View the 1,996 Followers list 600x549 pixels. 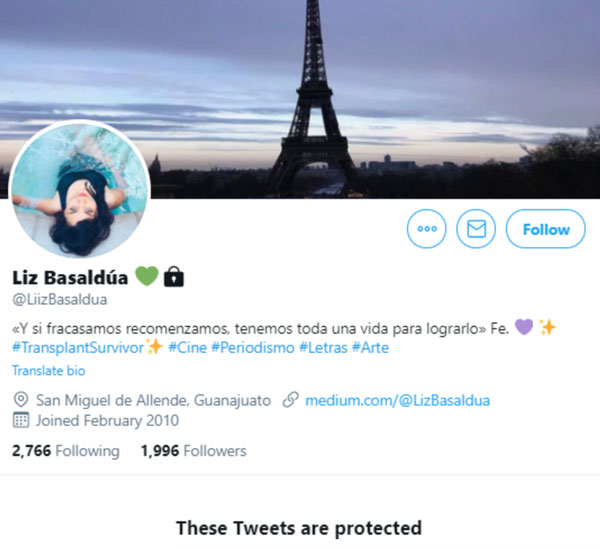[194, 451]
